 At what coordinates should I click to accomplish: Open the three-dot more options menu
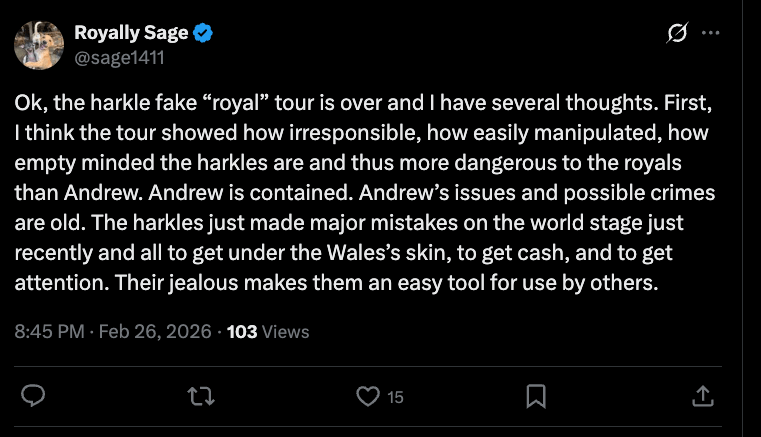pos(711,33)
